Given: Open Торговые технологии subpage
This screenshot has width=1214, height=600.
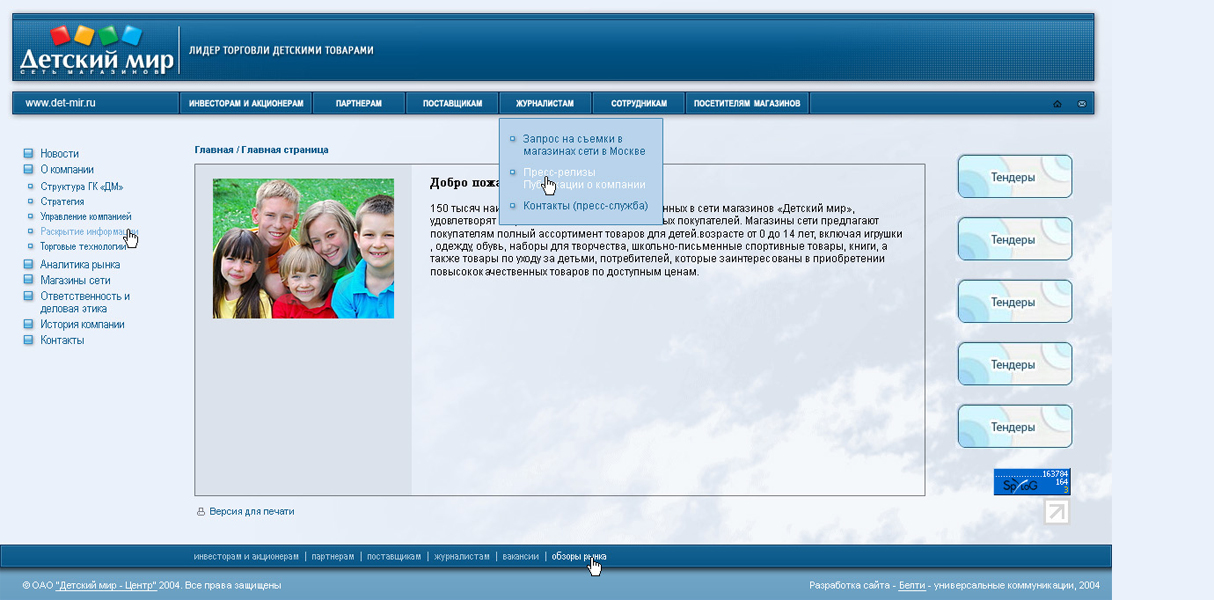Looking at the screenshot, I should pyautogui.click(x=84, y=246).
